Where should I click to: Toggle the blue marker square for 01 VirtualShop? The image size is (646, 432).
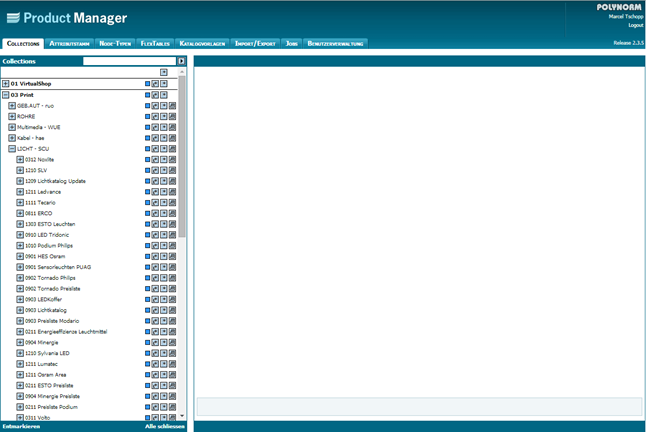[x=148, y=84]
